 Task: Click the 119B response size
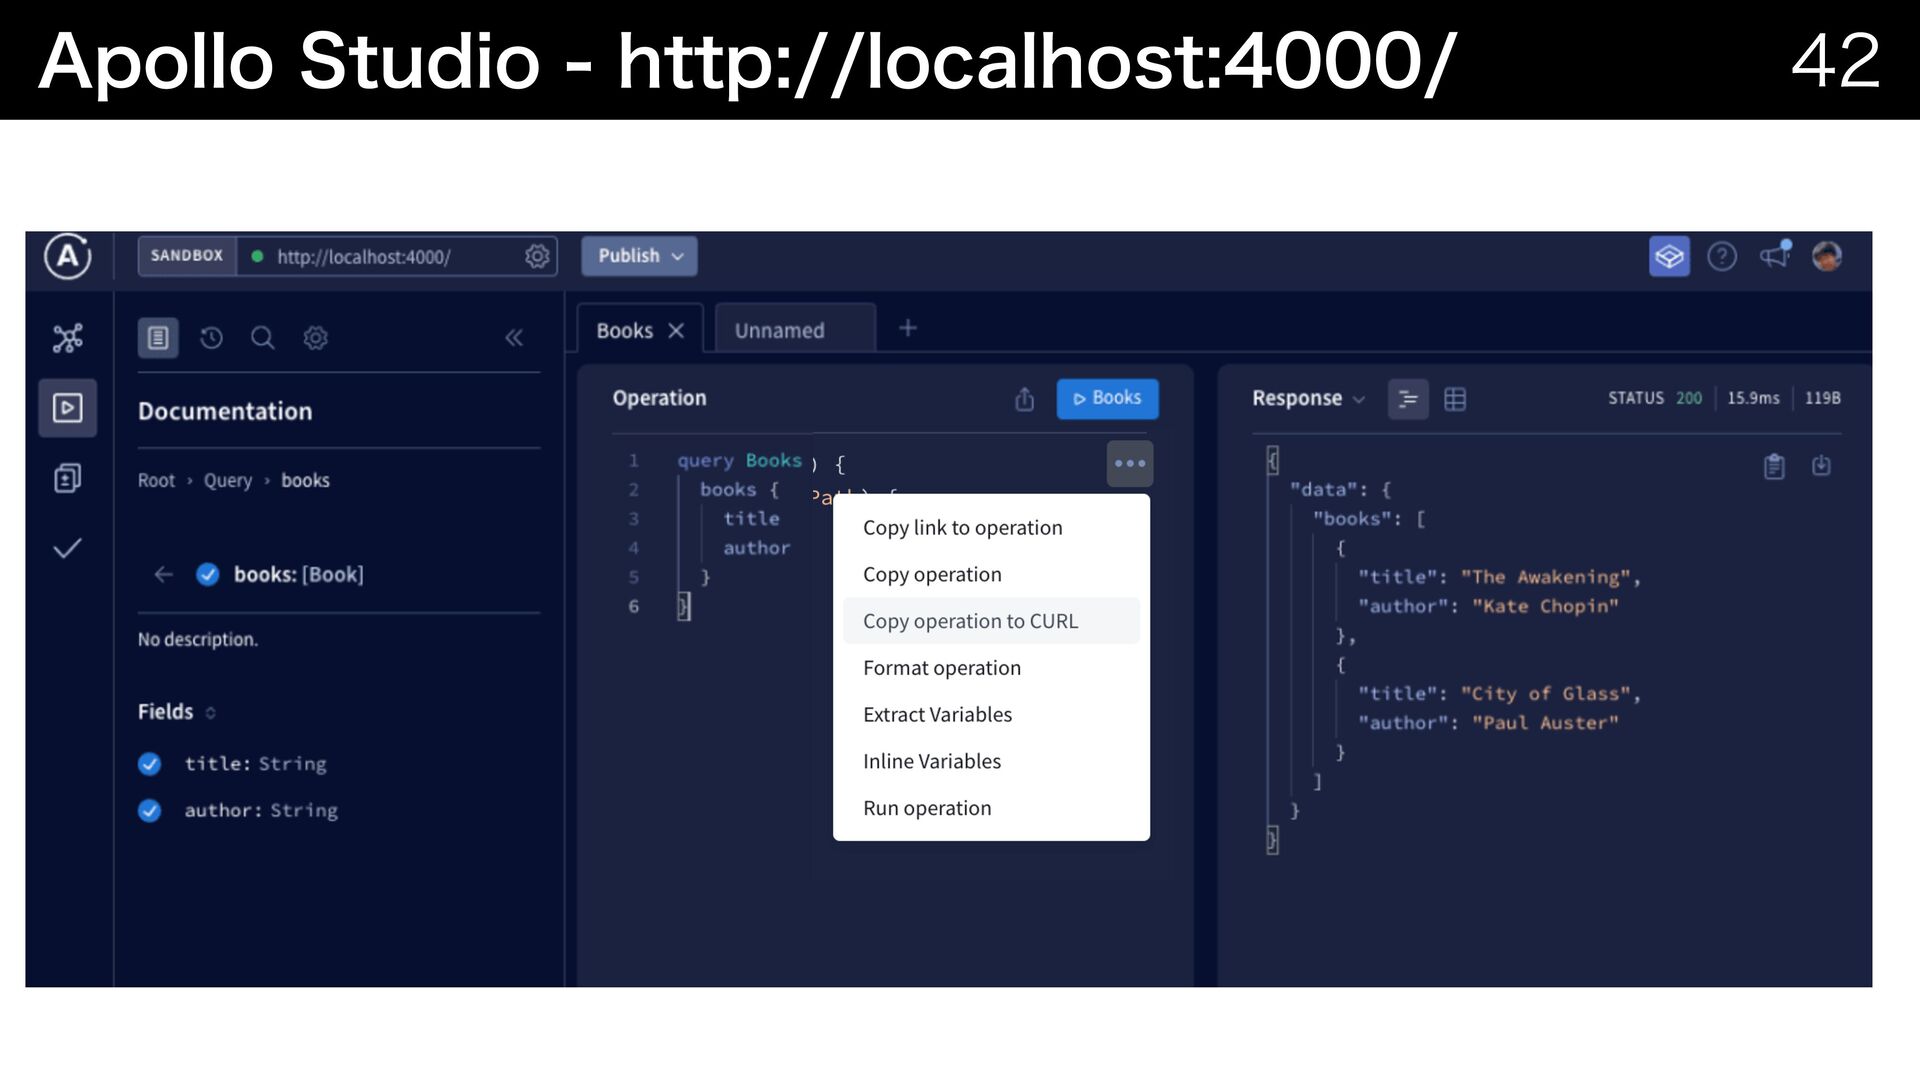click(x=1822, y=398)
